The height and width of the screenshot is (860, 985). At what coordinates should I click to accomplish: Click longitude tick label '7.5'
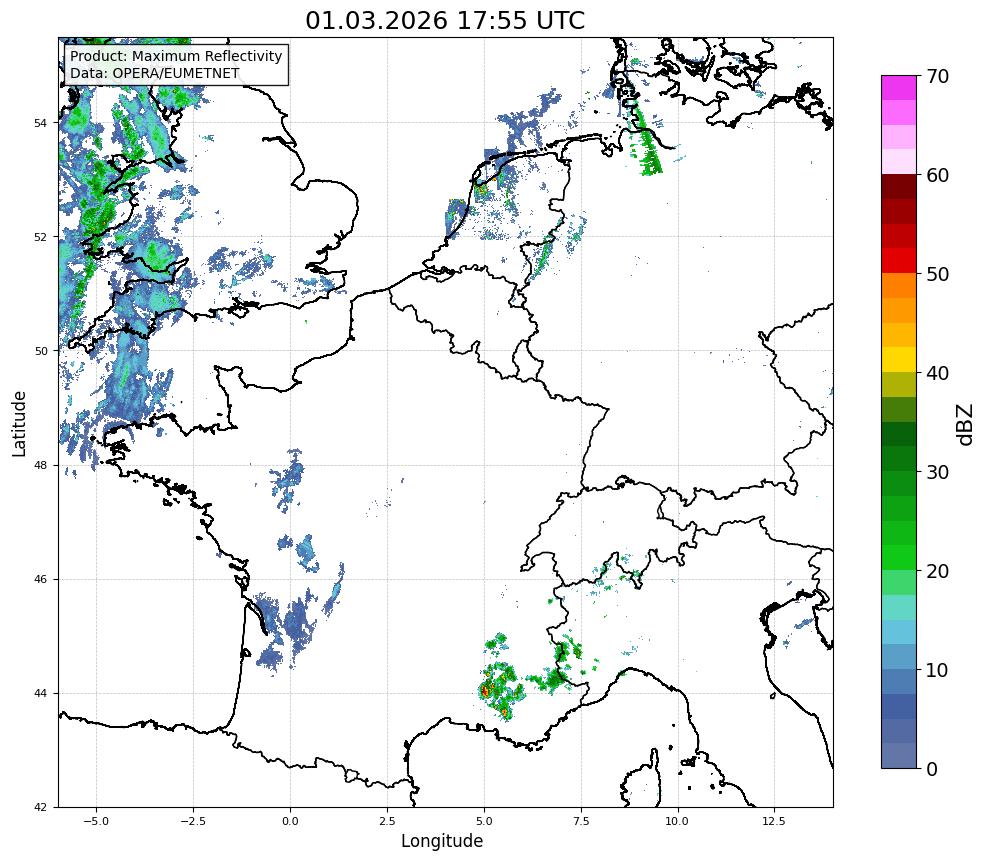[x=581, y=821]
